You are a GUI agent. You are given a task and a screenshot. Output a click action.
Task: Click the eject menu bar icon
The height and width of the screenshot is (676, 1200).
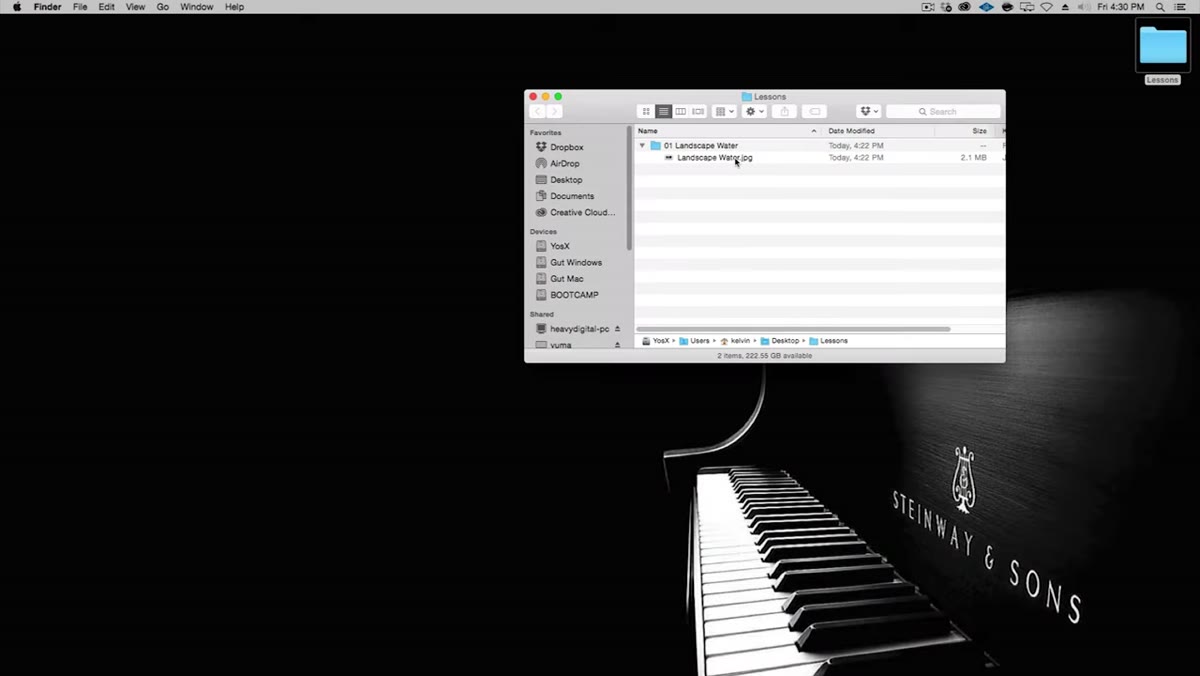(1065, 7)
